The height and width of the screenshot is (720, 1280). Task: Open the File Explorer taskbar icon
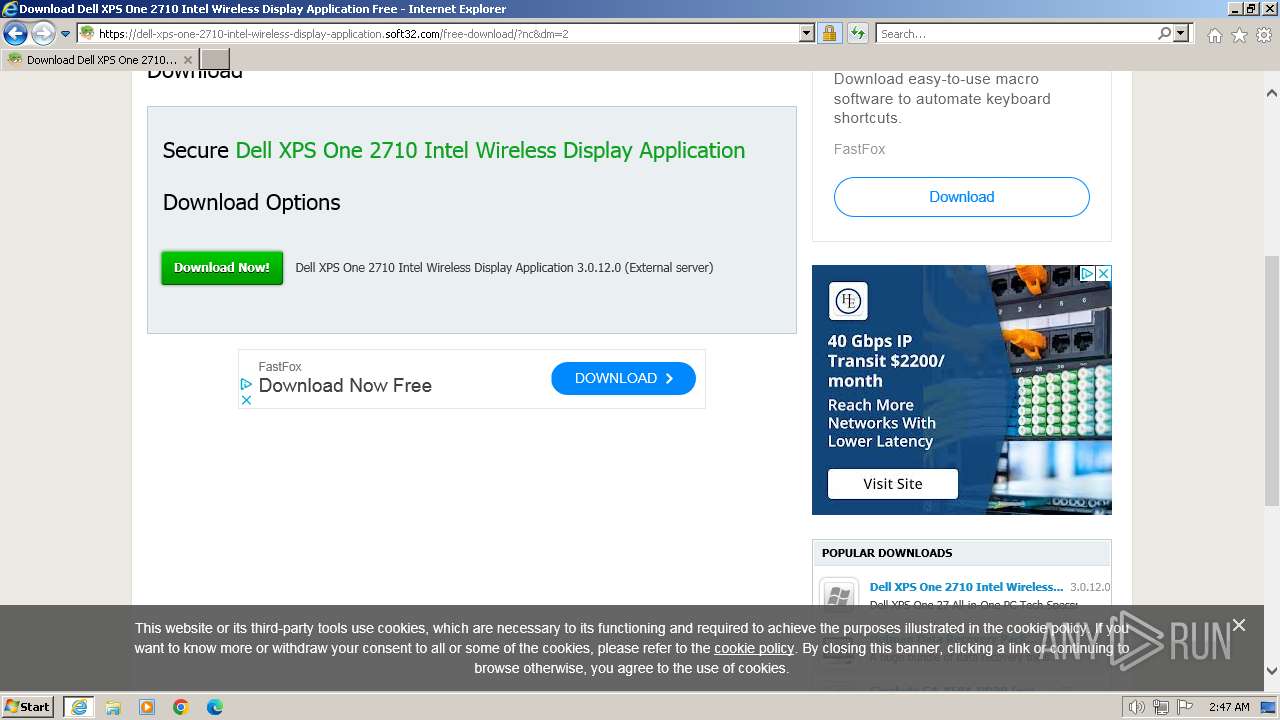113,707
